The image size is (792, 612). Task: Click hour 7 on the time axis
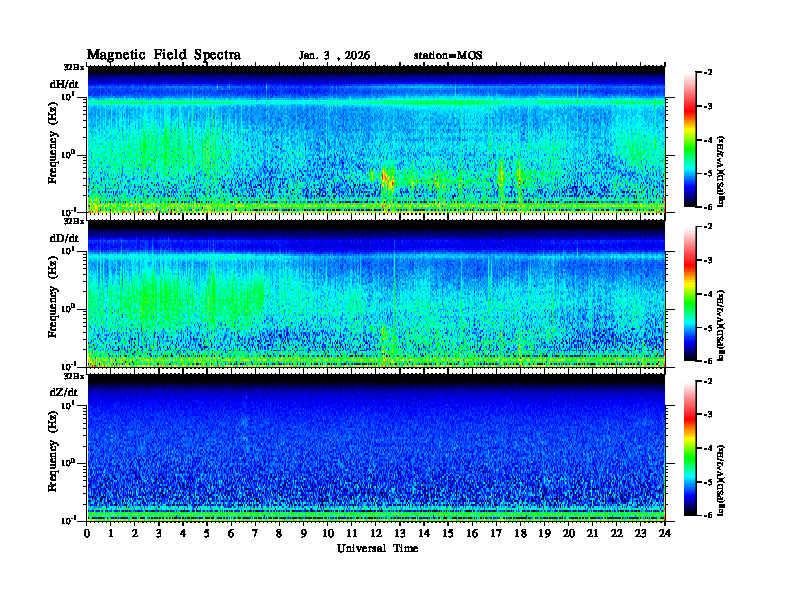(x=255, y=534)
